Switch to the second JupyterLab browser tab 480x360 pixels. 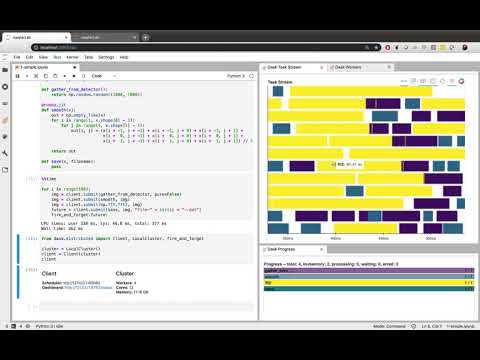click(x=104, y=37)
